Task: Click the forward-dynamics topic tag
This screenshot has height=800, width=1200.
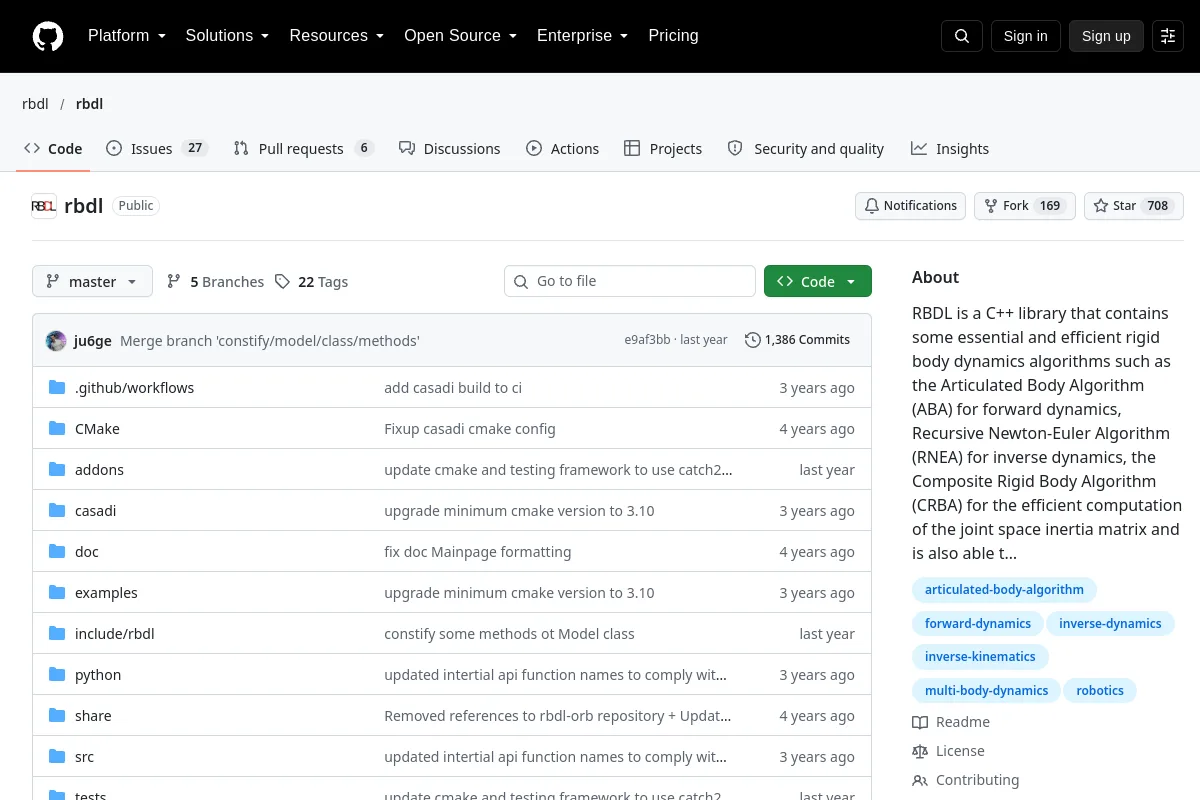Action: point(978,624)
